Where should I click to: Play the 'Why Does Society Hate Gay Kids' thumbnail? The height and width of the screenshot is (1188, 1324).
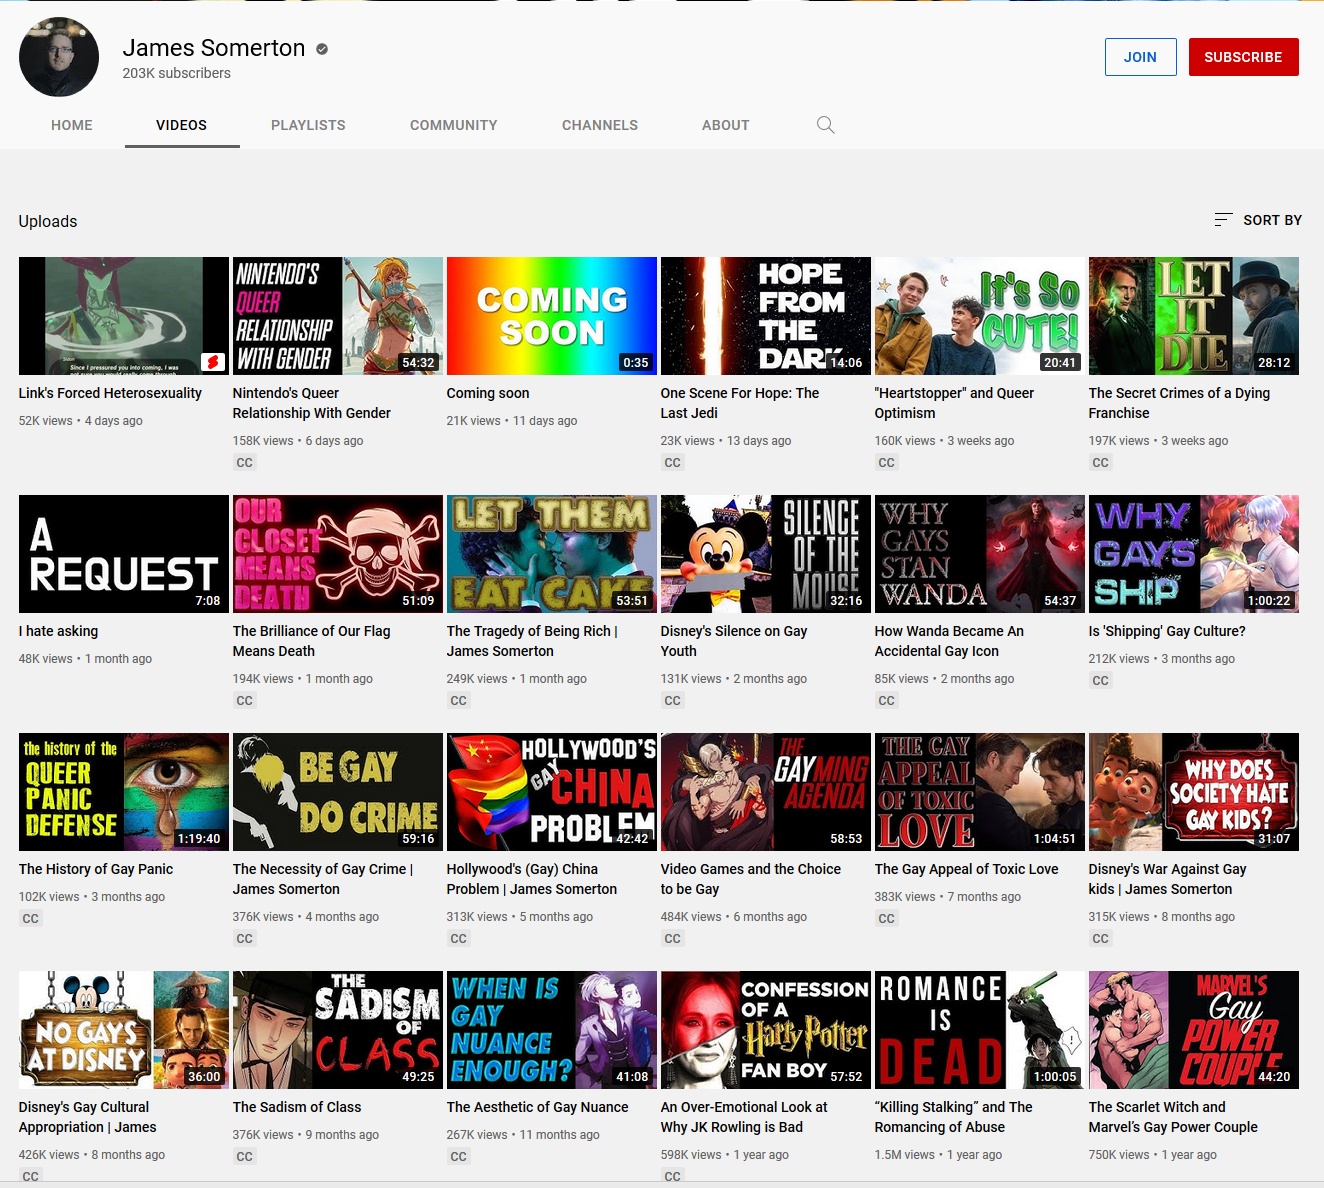coord(1194,792)
